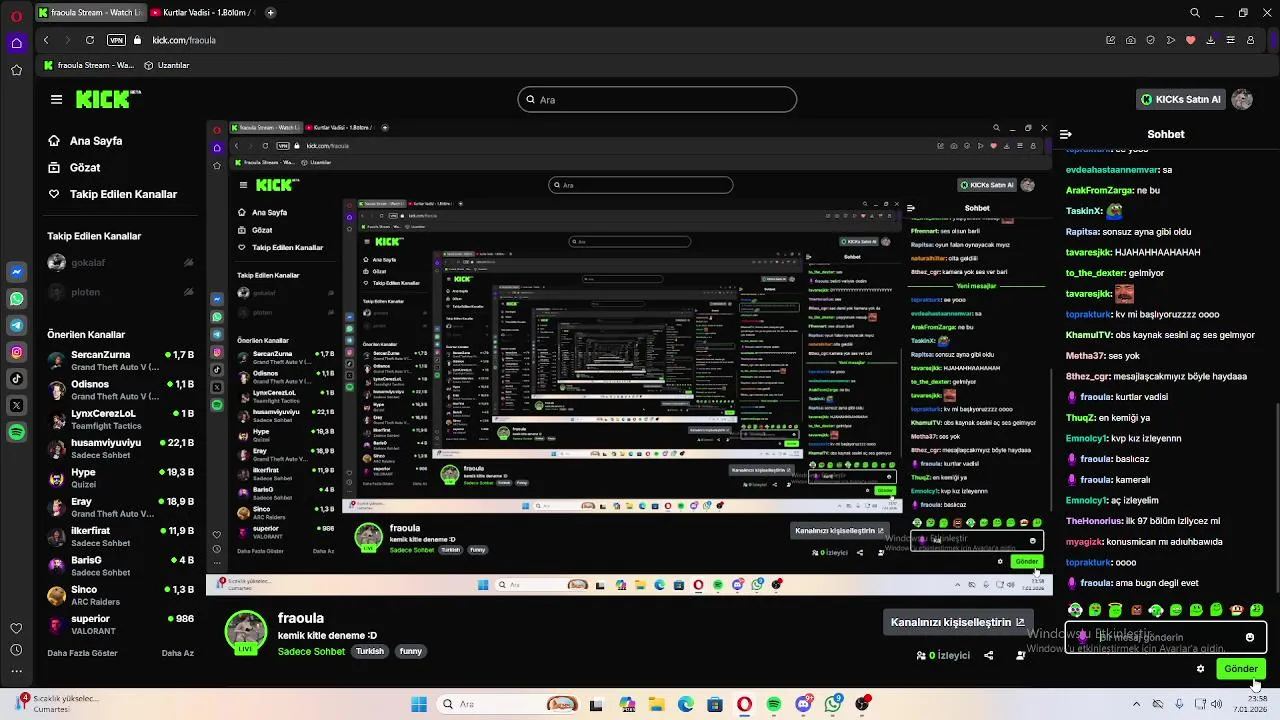This screenshot has width=1280, height=720.
Task: Open X (Twitter) in Opera sidebar
Action: [16, 405]
